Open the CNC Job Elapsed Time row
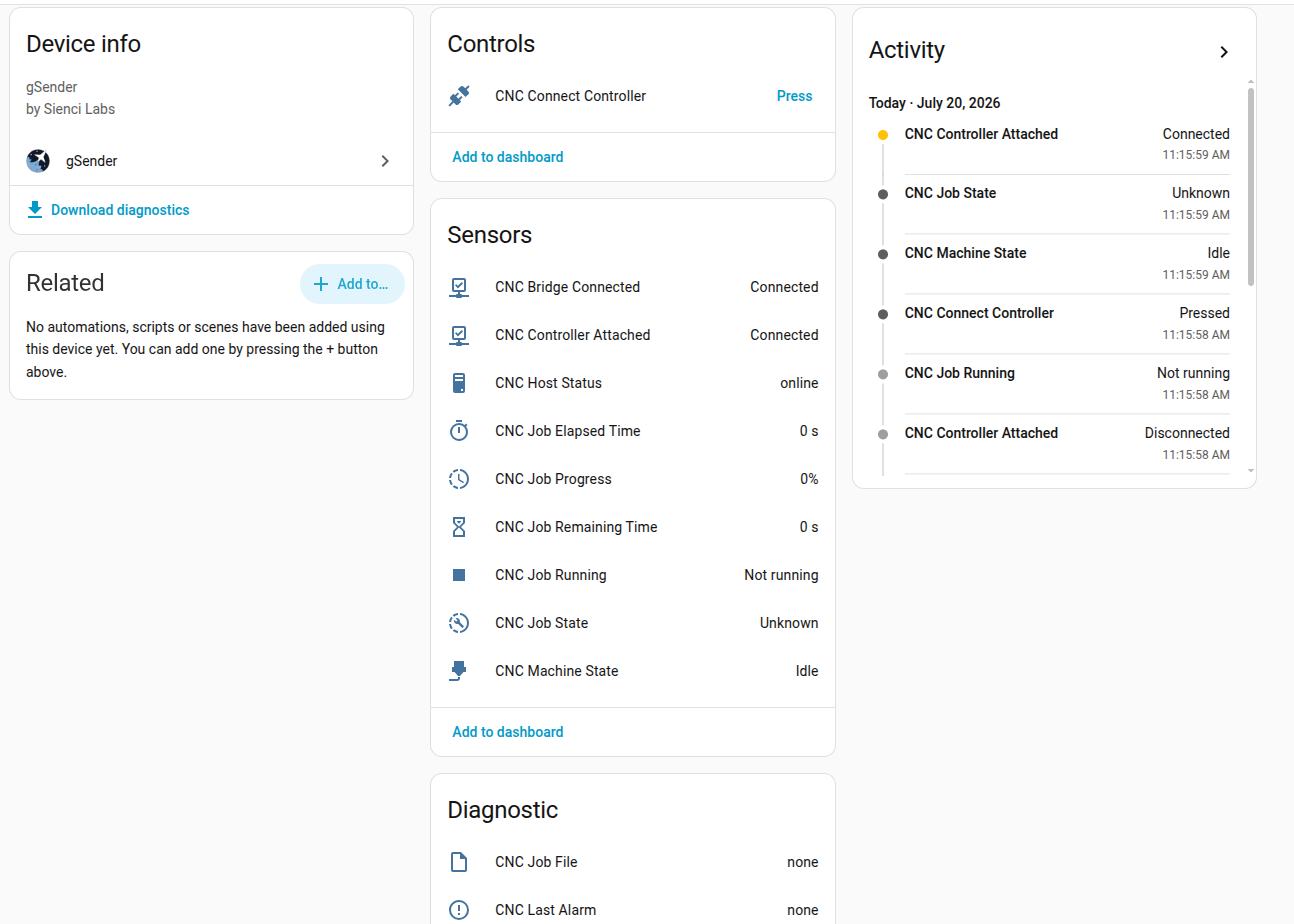 [633, 431]
